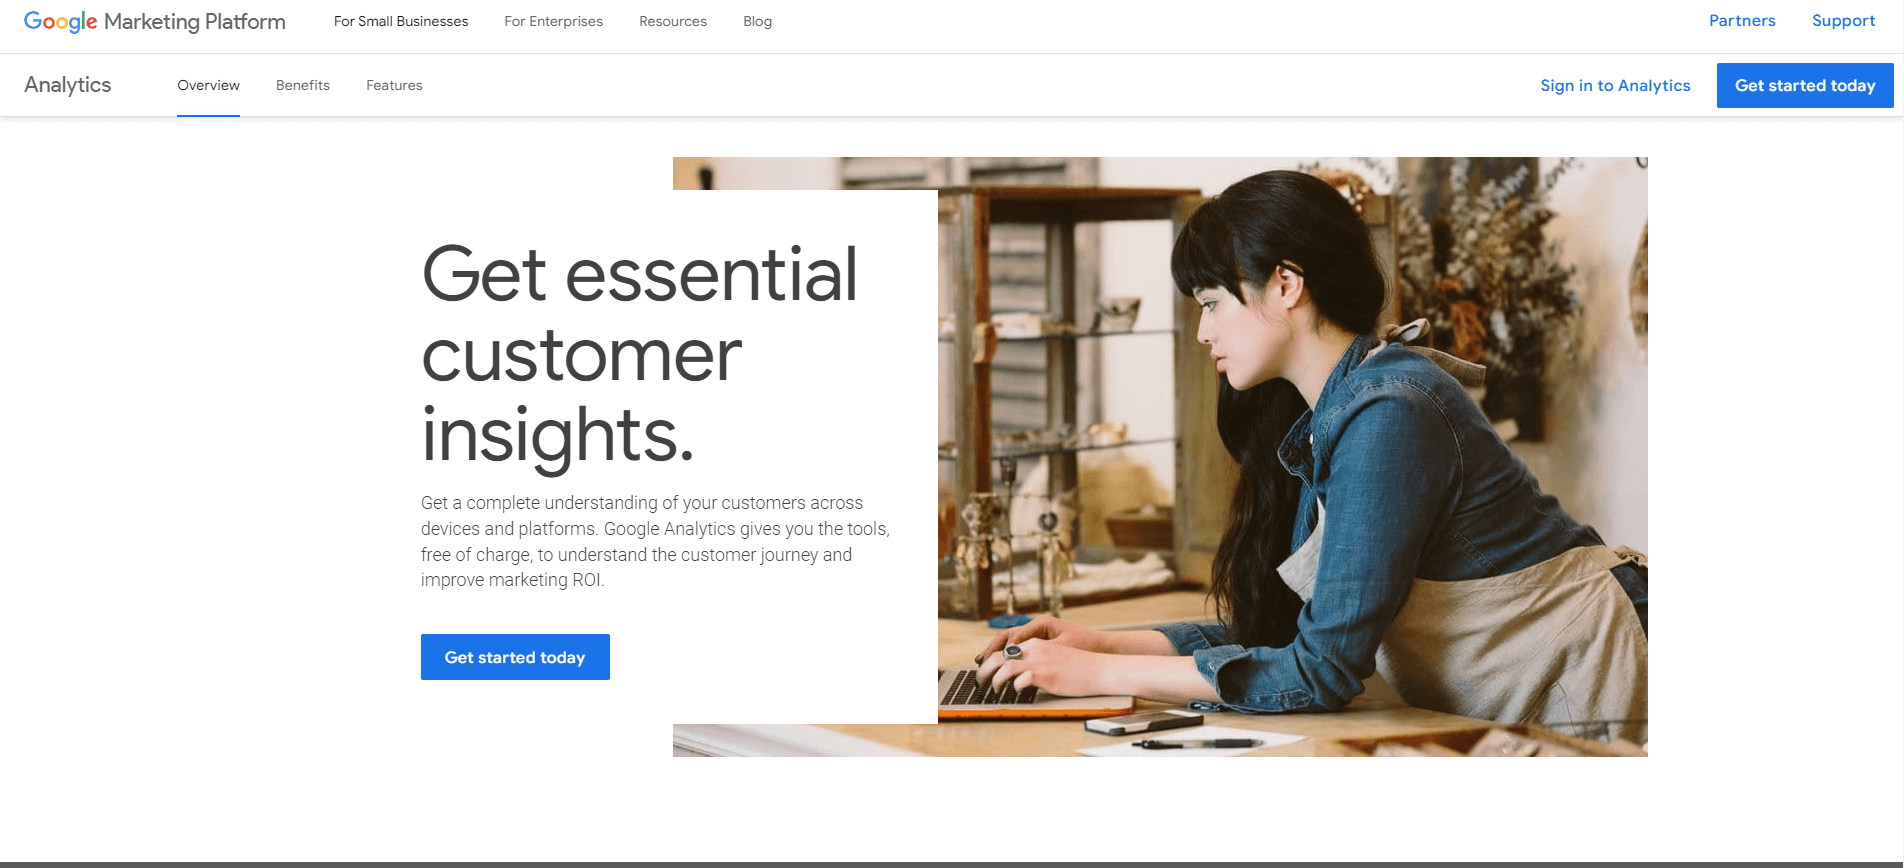The width and height of the screenshot is (1904, 868).
Task: Click the hero photo of woman typing
Action: coord(1292,456)
